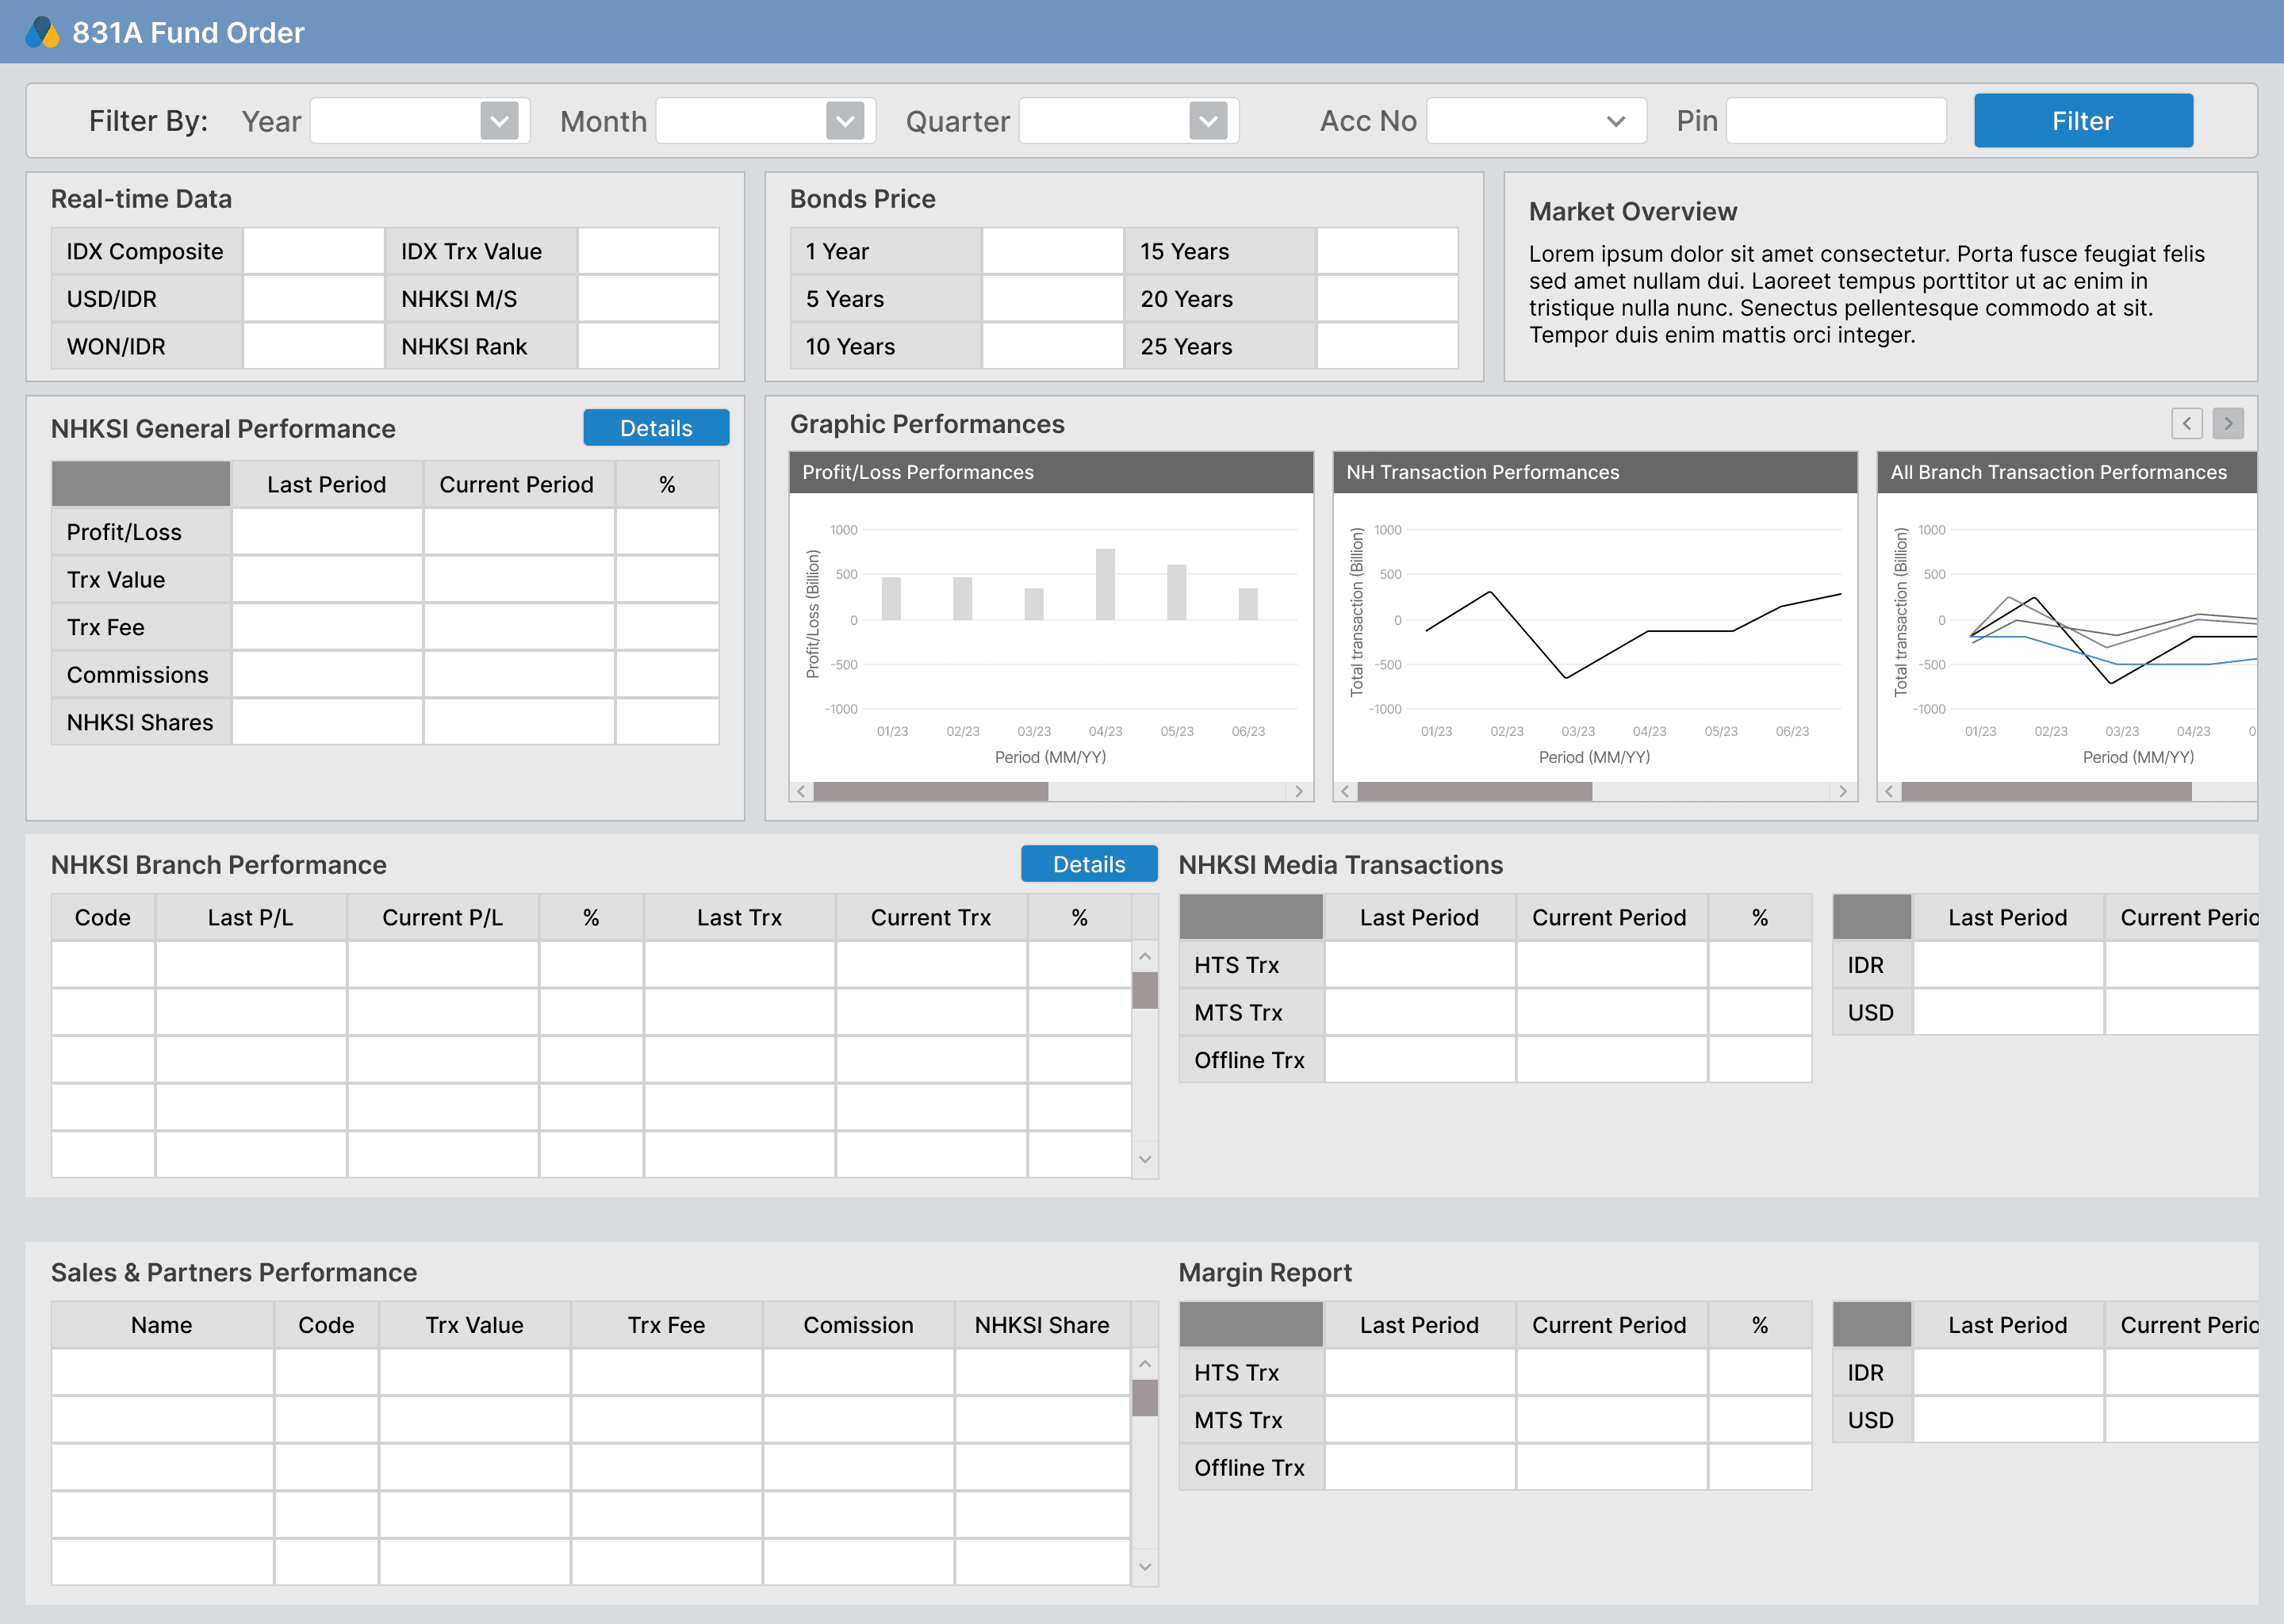Click the All Branch chart scrollbar thumb
This screenshot has height=1624, width=2284.
(2046, 791)
